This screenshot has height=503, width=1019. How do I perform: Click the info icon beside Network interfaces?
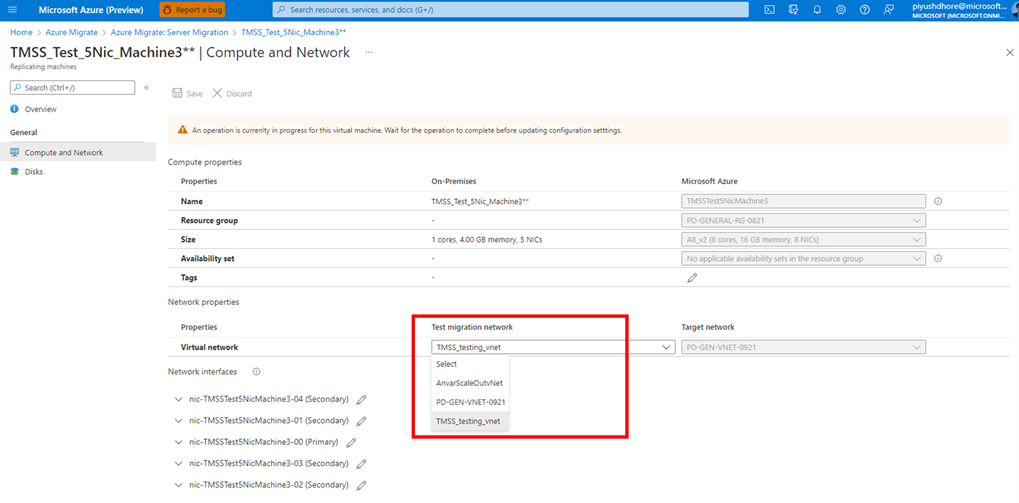(x=256, y=372)
